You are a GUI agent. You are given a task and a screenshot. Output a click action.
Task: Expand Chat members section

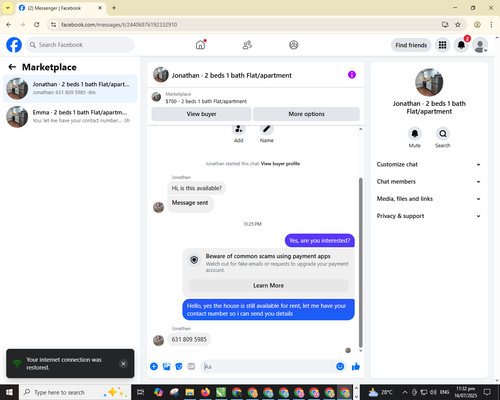(x=429, y=182)
